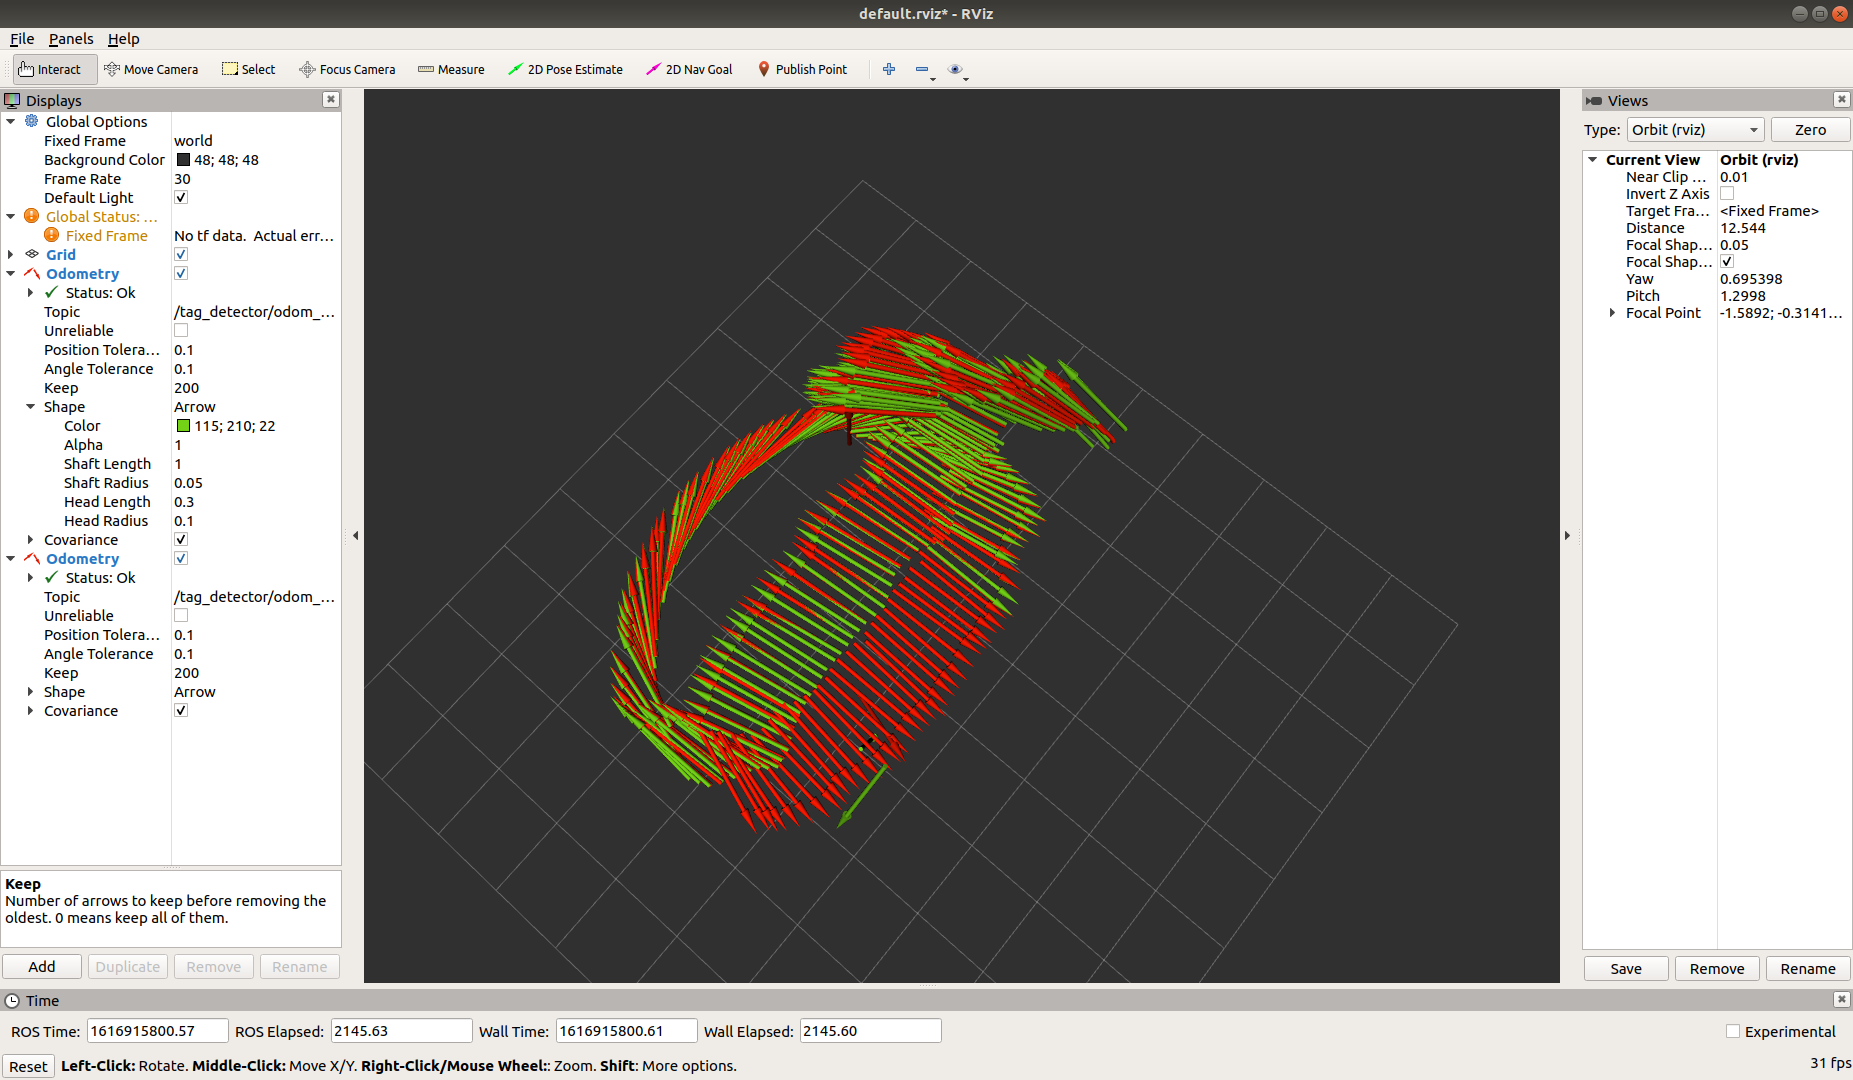This screenshot has width=1853, height=1080.
Task: Expand the Grid tree node
Action: pyautogui.click(x=11, y=254)
